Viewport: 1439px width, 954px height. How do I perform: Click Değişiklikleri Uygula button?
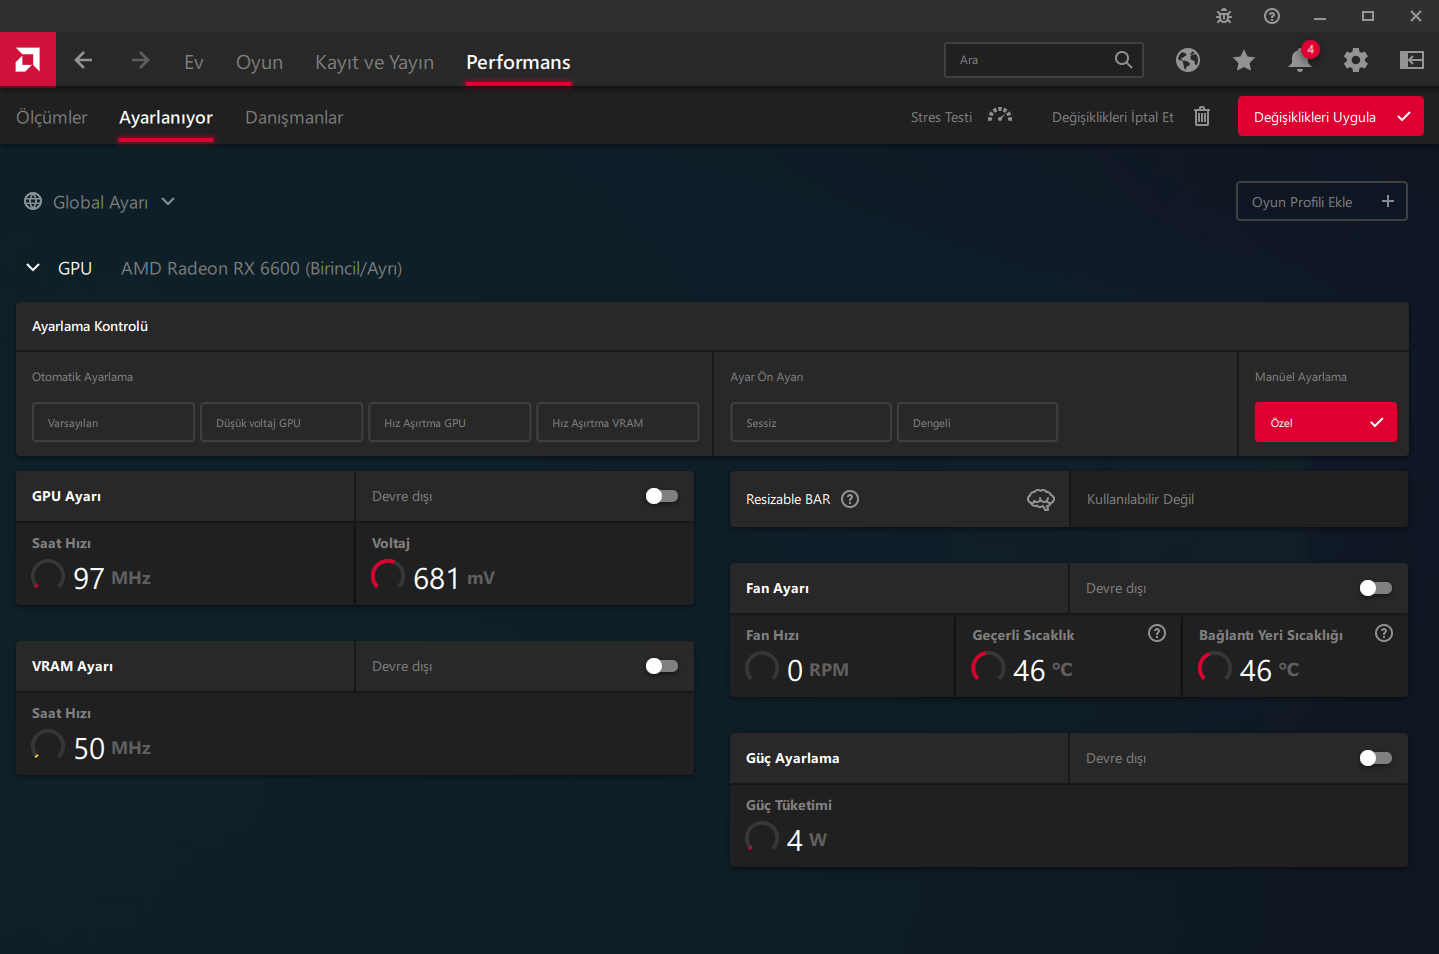coord(1330,117)
